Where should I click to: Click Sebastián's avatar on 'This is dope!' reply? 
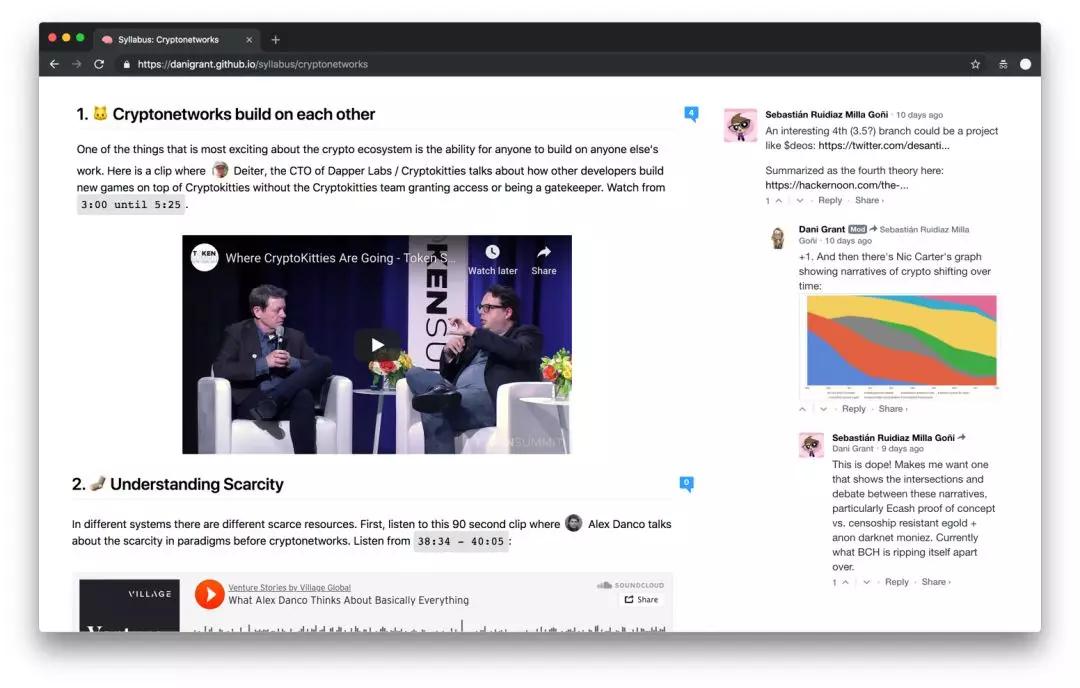[811, 445]
